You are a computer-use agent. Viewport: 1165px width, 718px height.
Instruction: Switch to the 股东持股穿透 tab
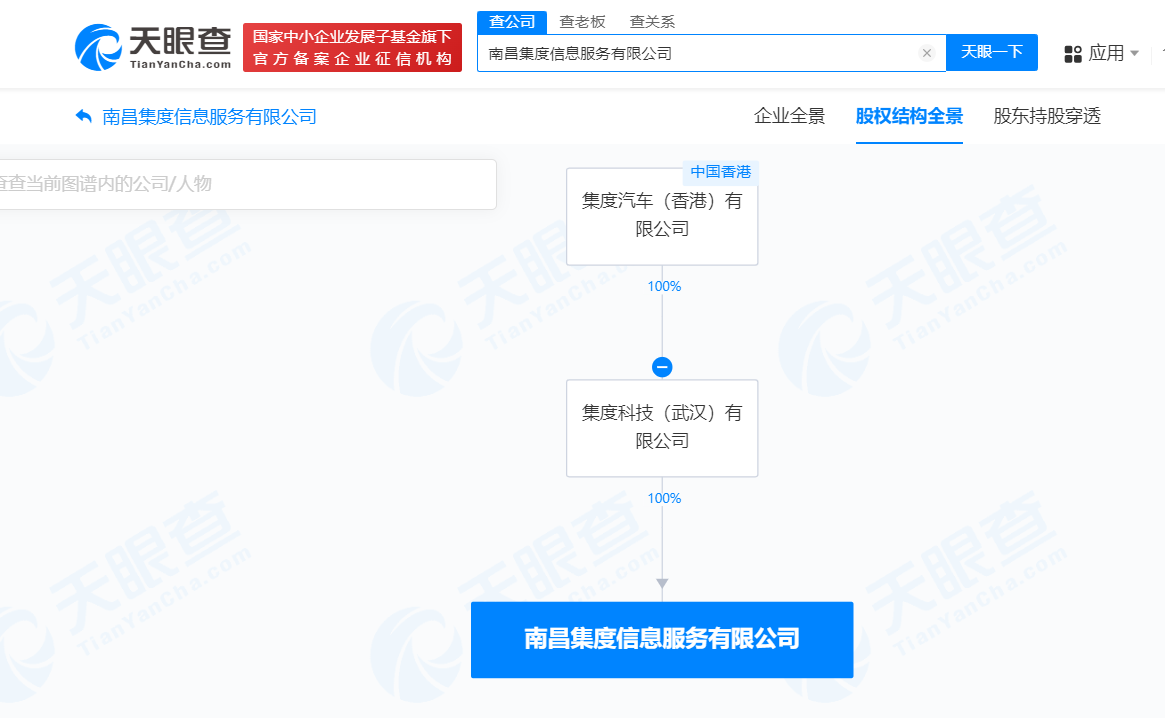[1047, 116]
